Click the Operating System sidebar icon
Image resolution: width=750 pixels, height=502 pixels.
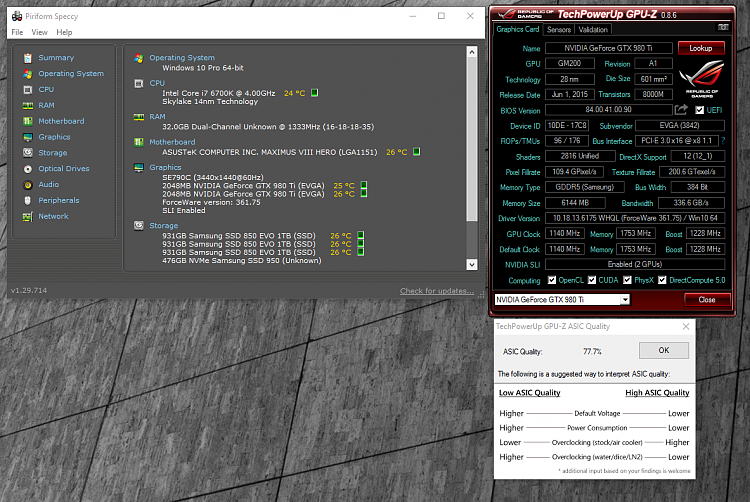(28, 74)
